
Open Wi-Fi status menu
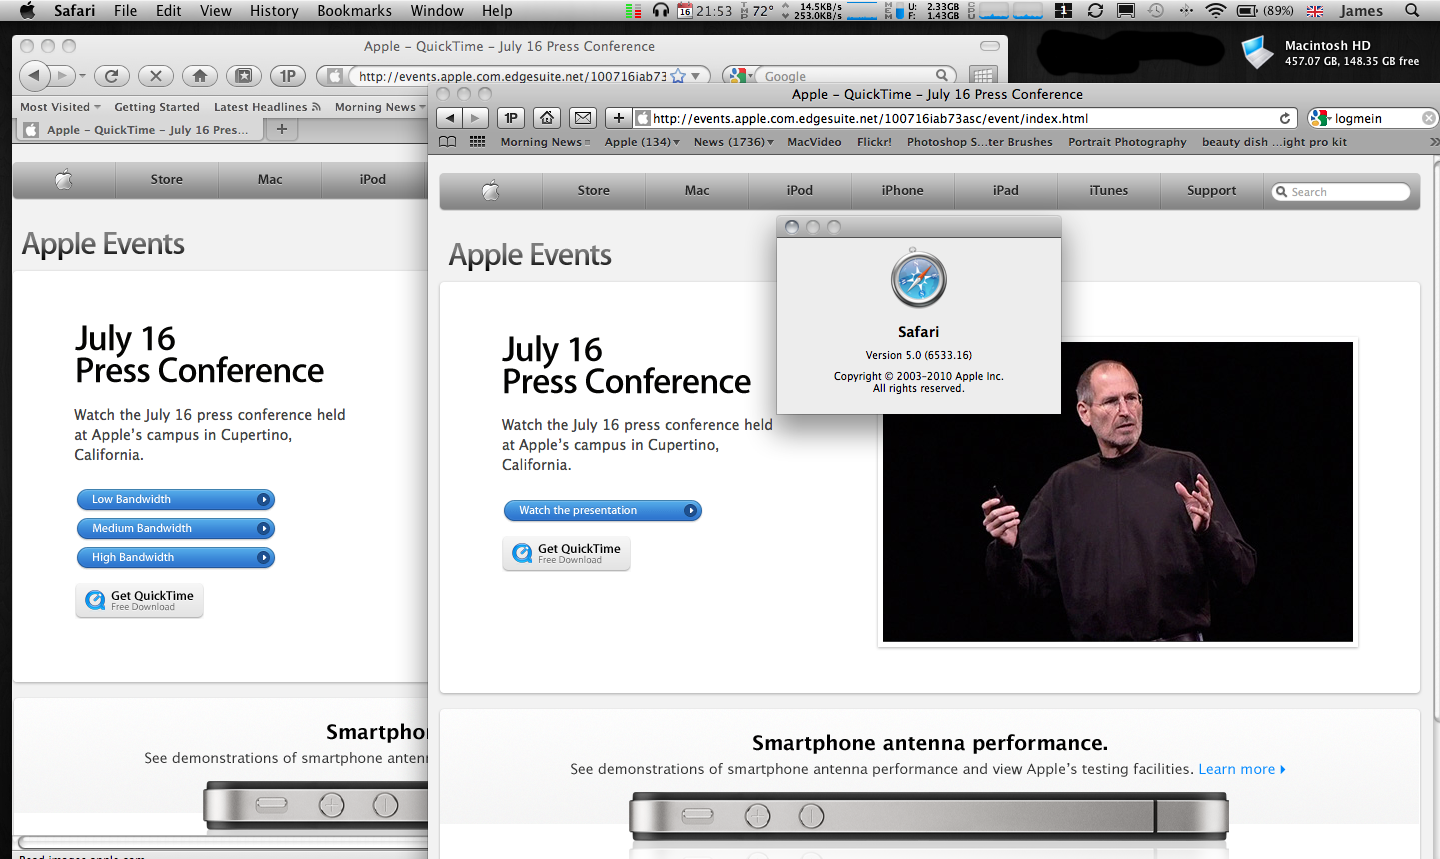coord(1216,11)
